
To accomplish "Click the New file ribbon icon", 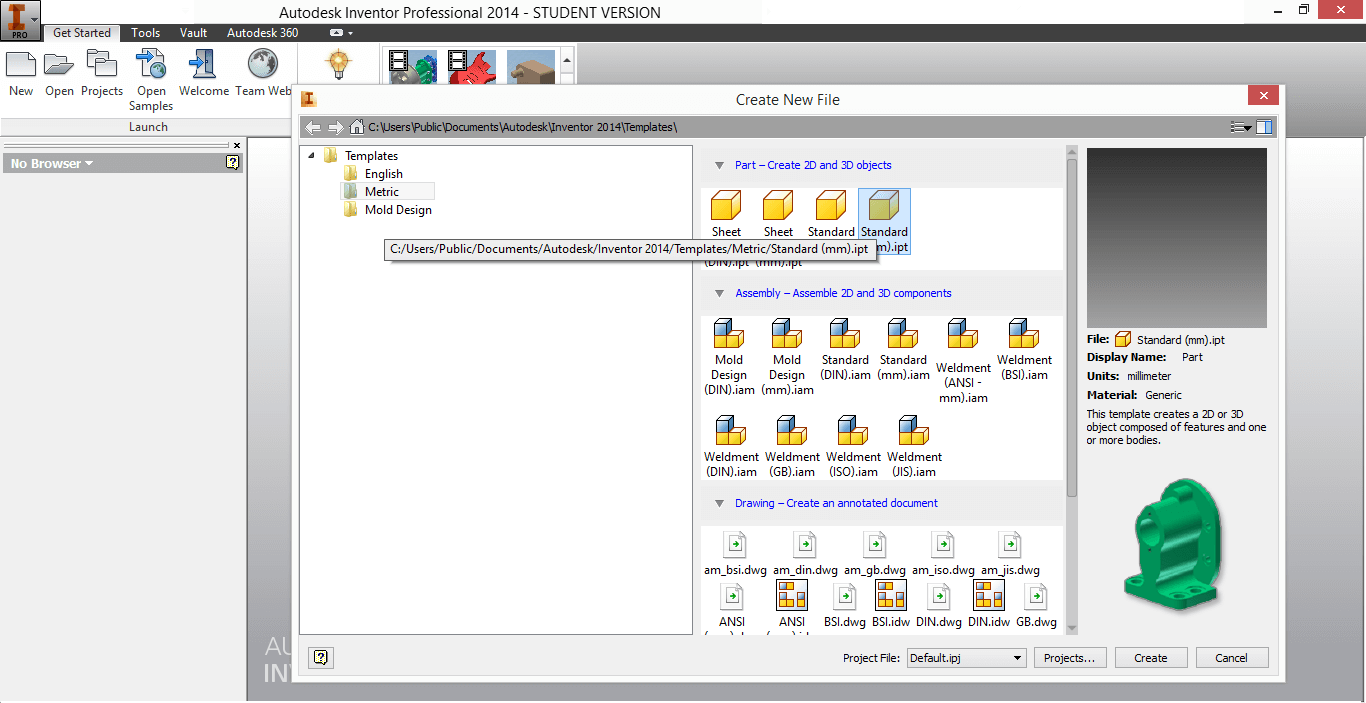I will tap(21, 74).
